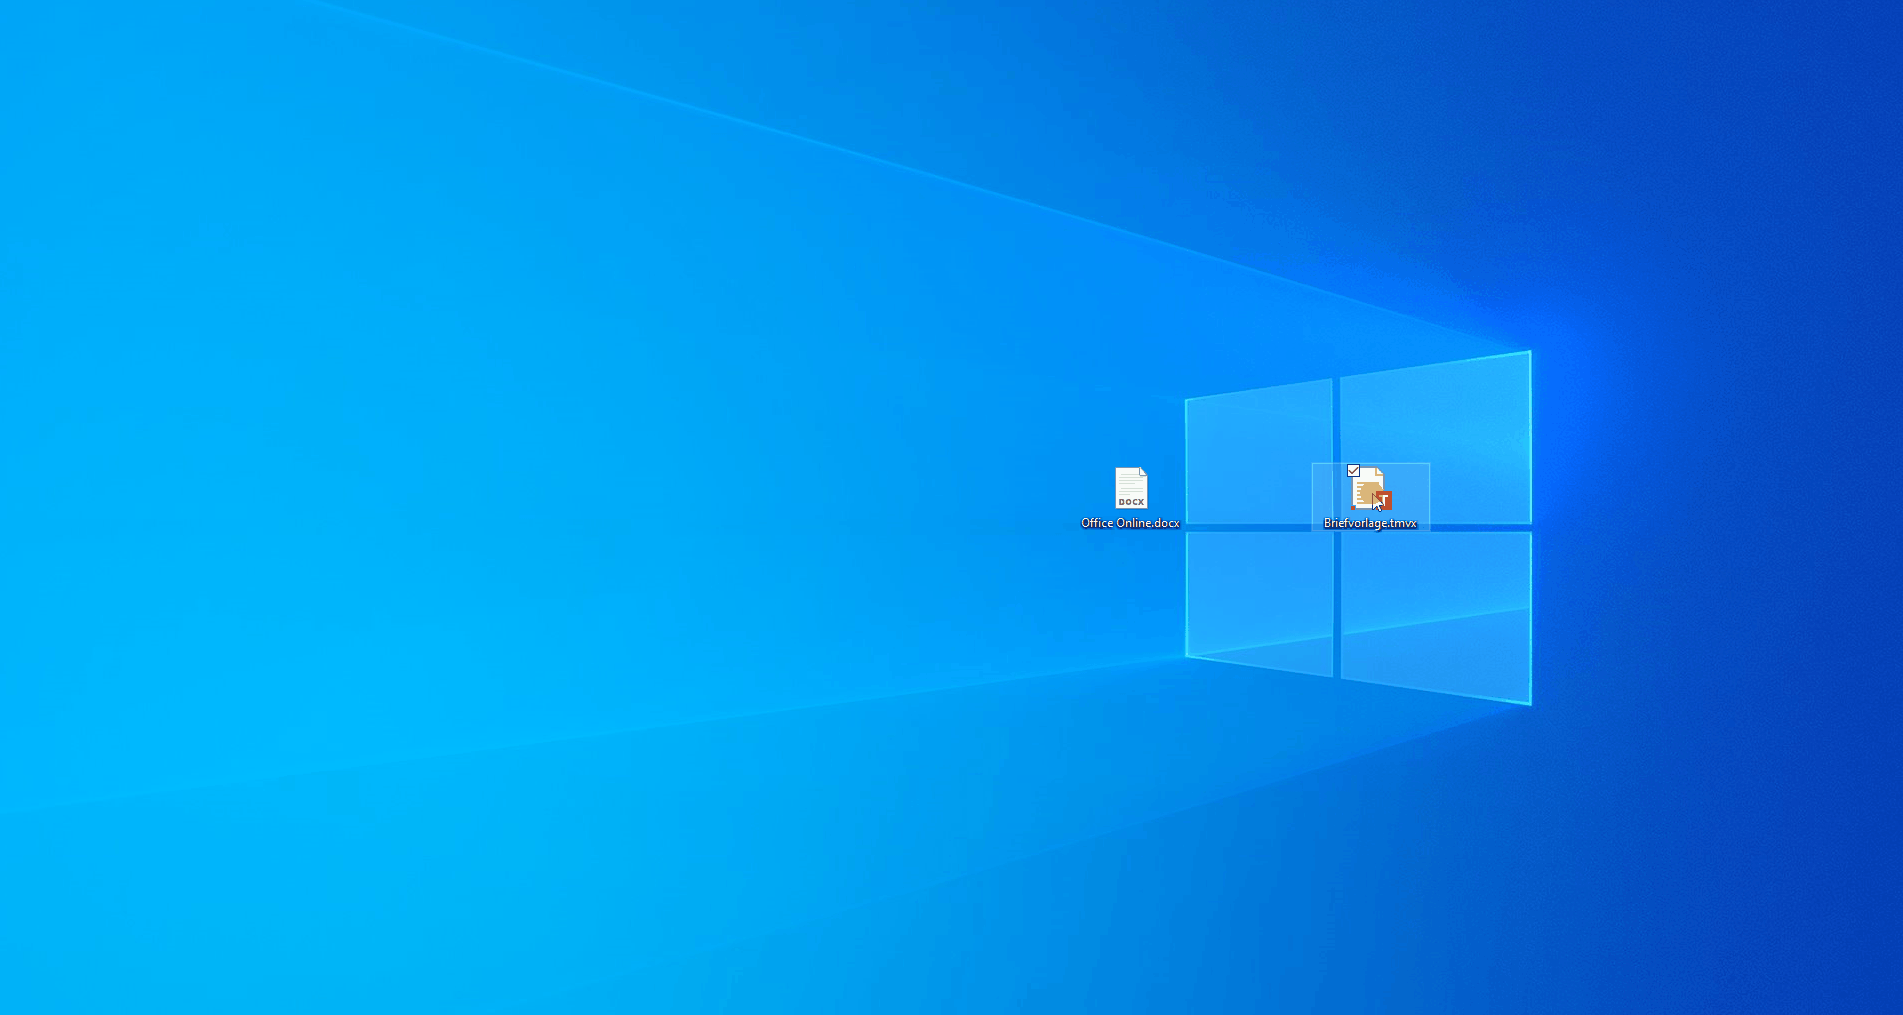Click text lines on Office Online.docx page icon
Screen dimensions: 1903x1015
coord(1129,483)
